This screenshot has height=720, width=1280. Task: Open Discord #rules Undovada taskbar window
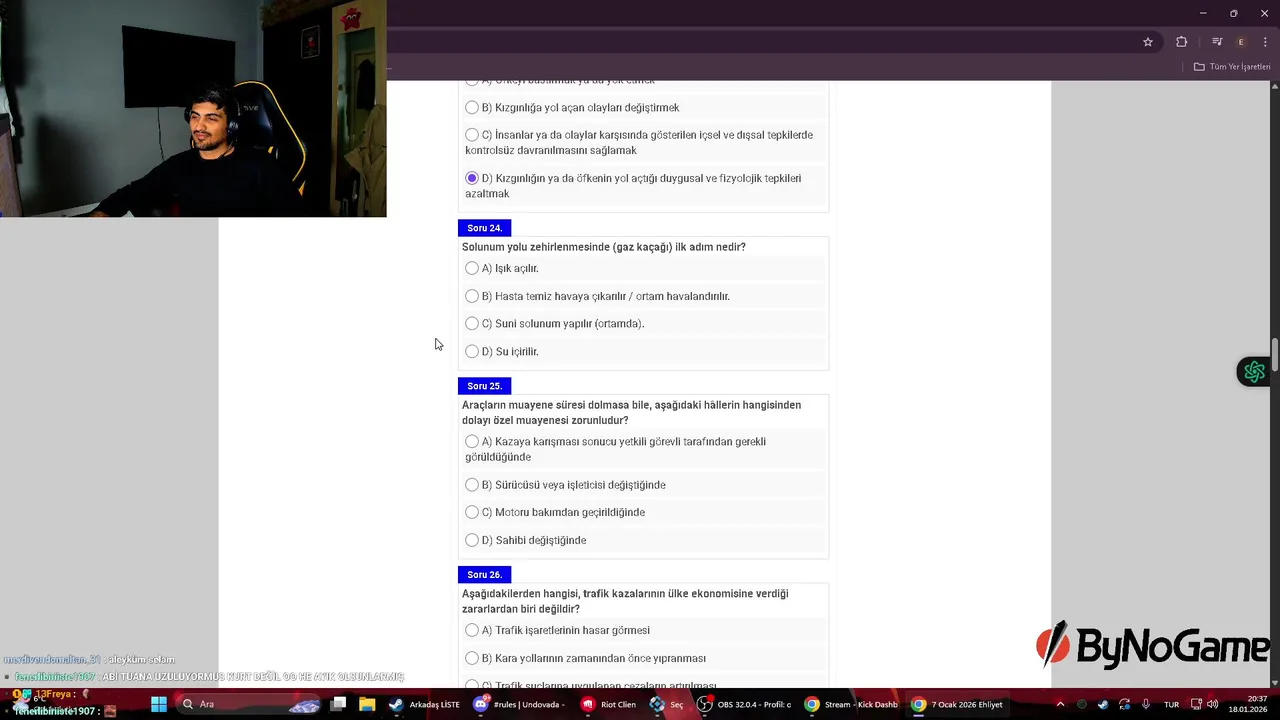pos(520,704)
